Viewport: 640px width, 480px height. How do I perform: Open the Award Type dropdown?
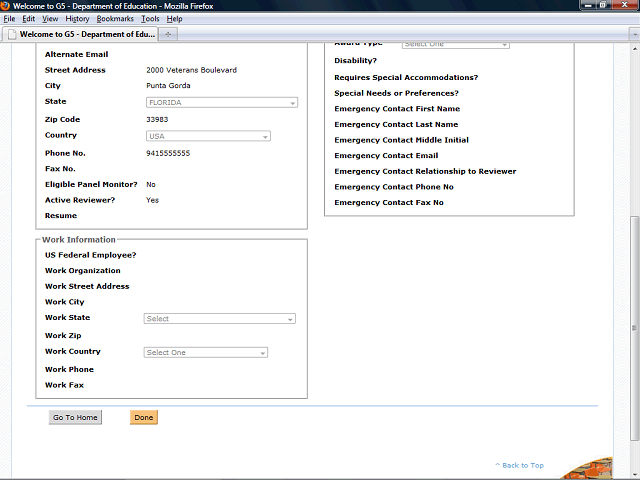pos(456,45)
